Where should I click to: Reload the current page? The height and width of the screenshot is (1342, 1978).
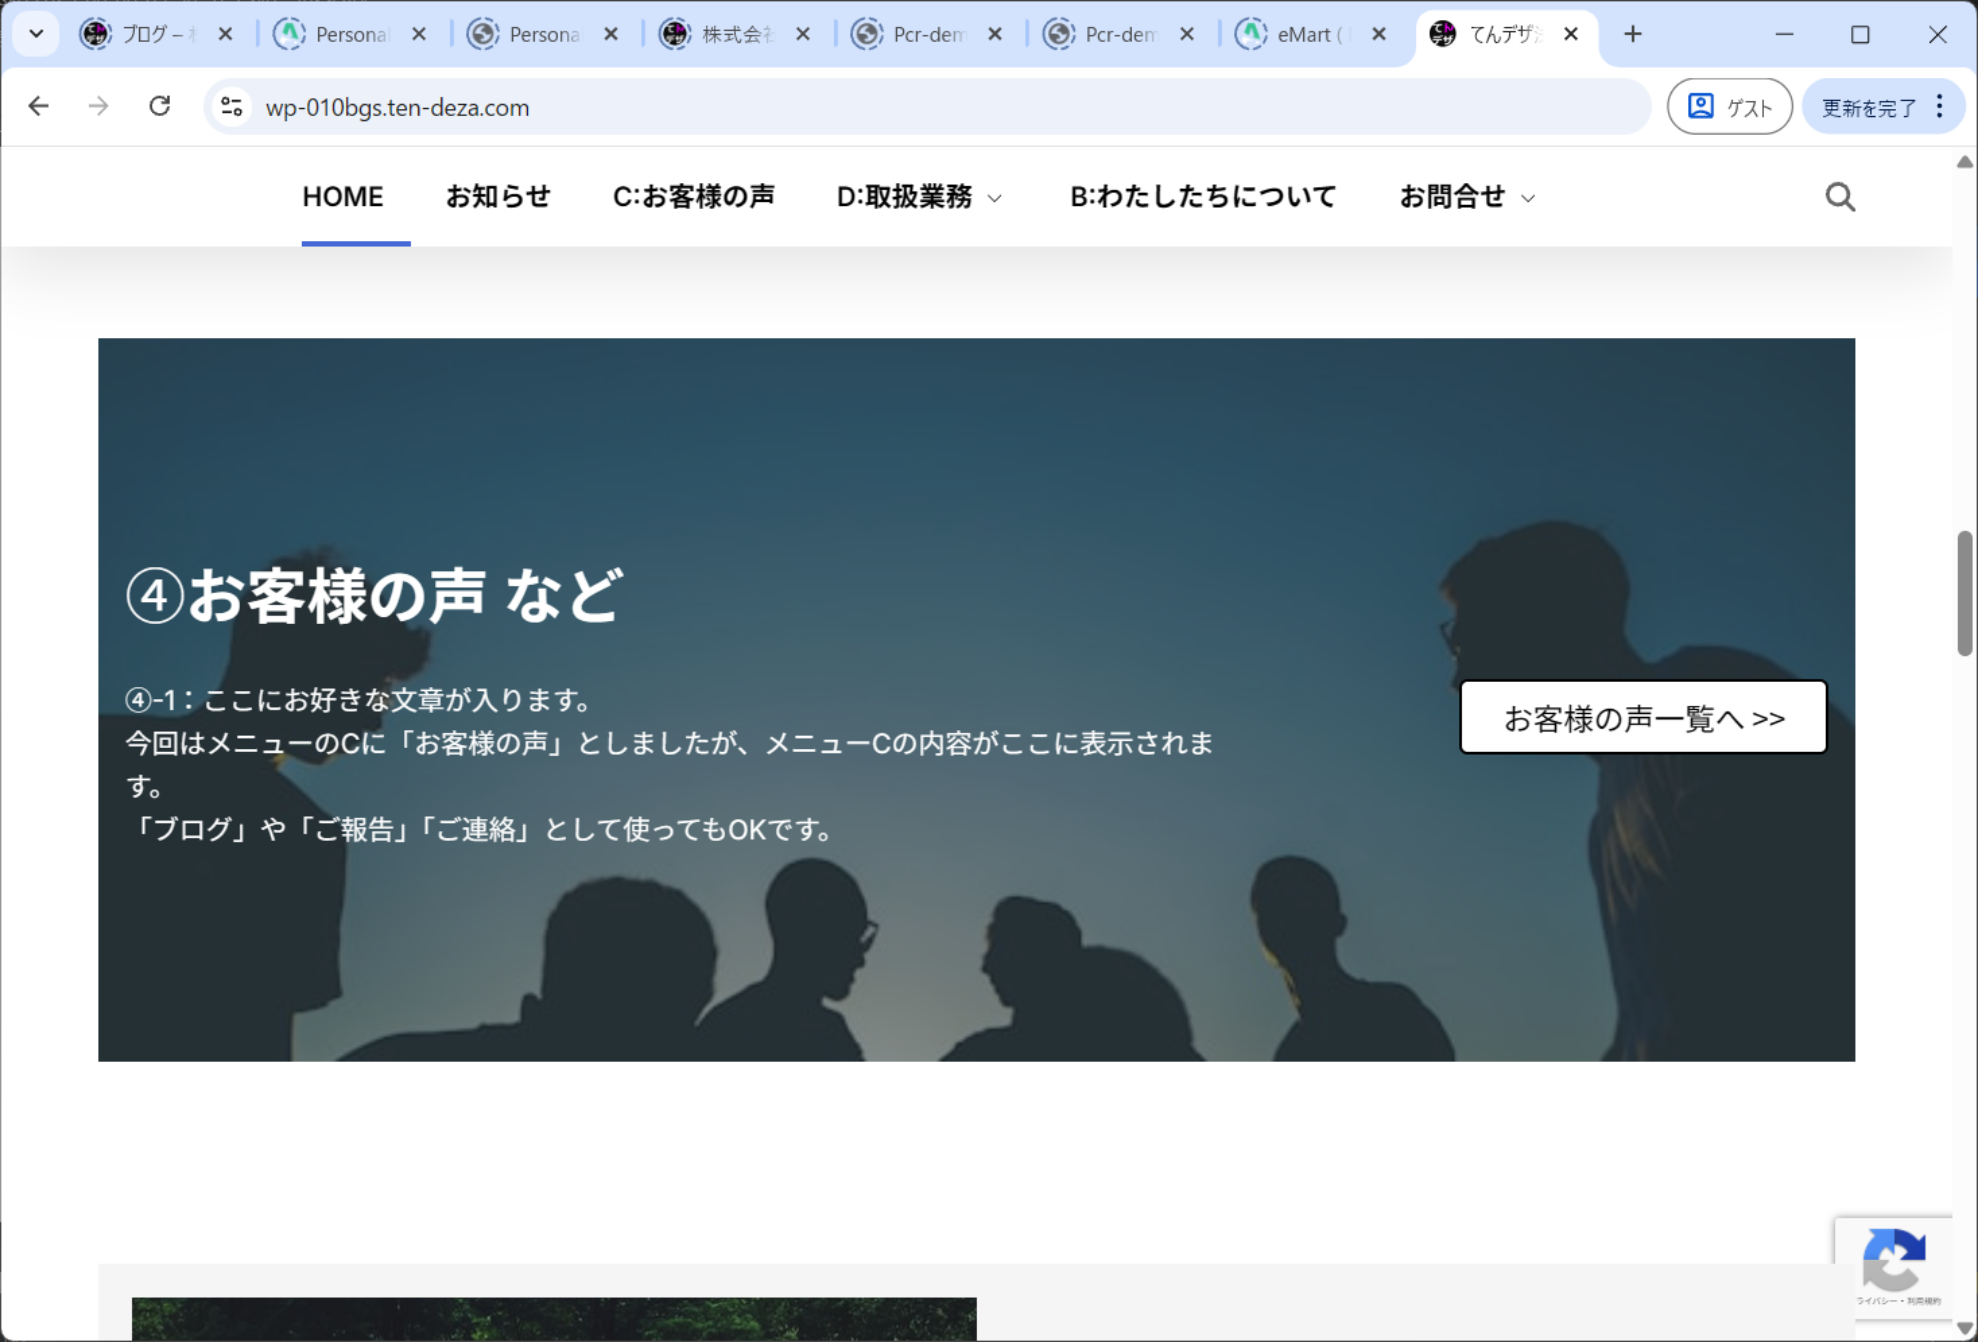(x=159, y=106)
